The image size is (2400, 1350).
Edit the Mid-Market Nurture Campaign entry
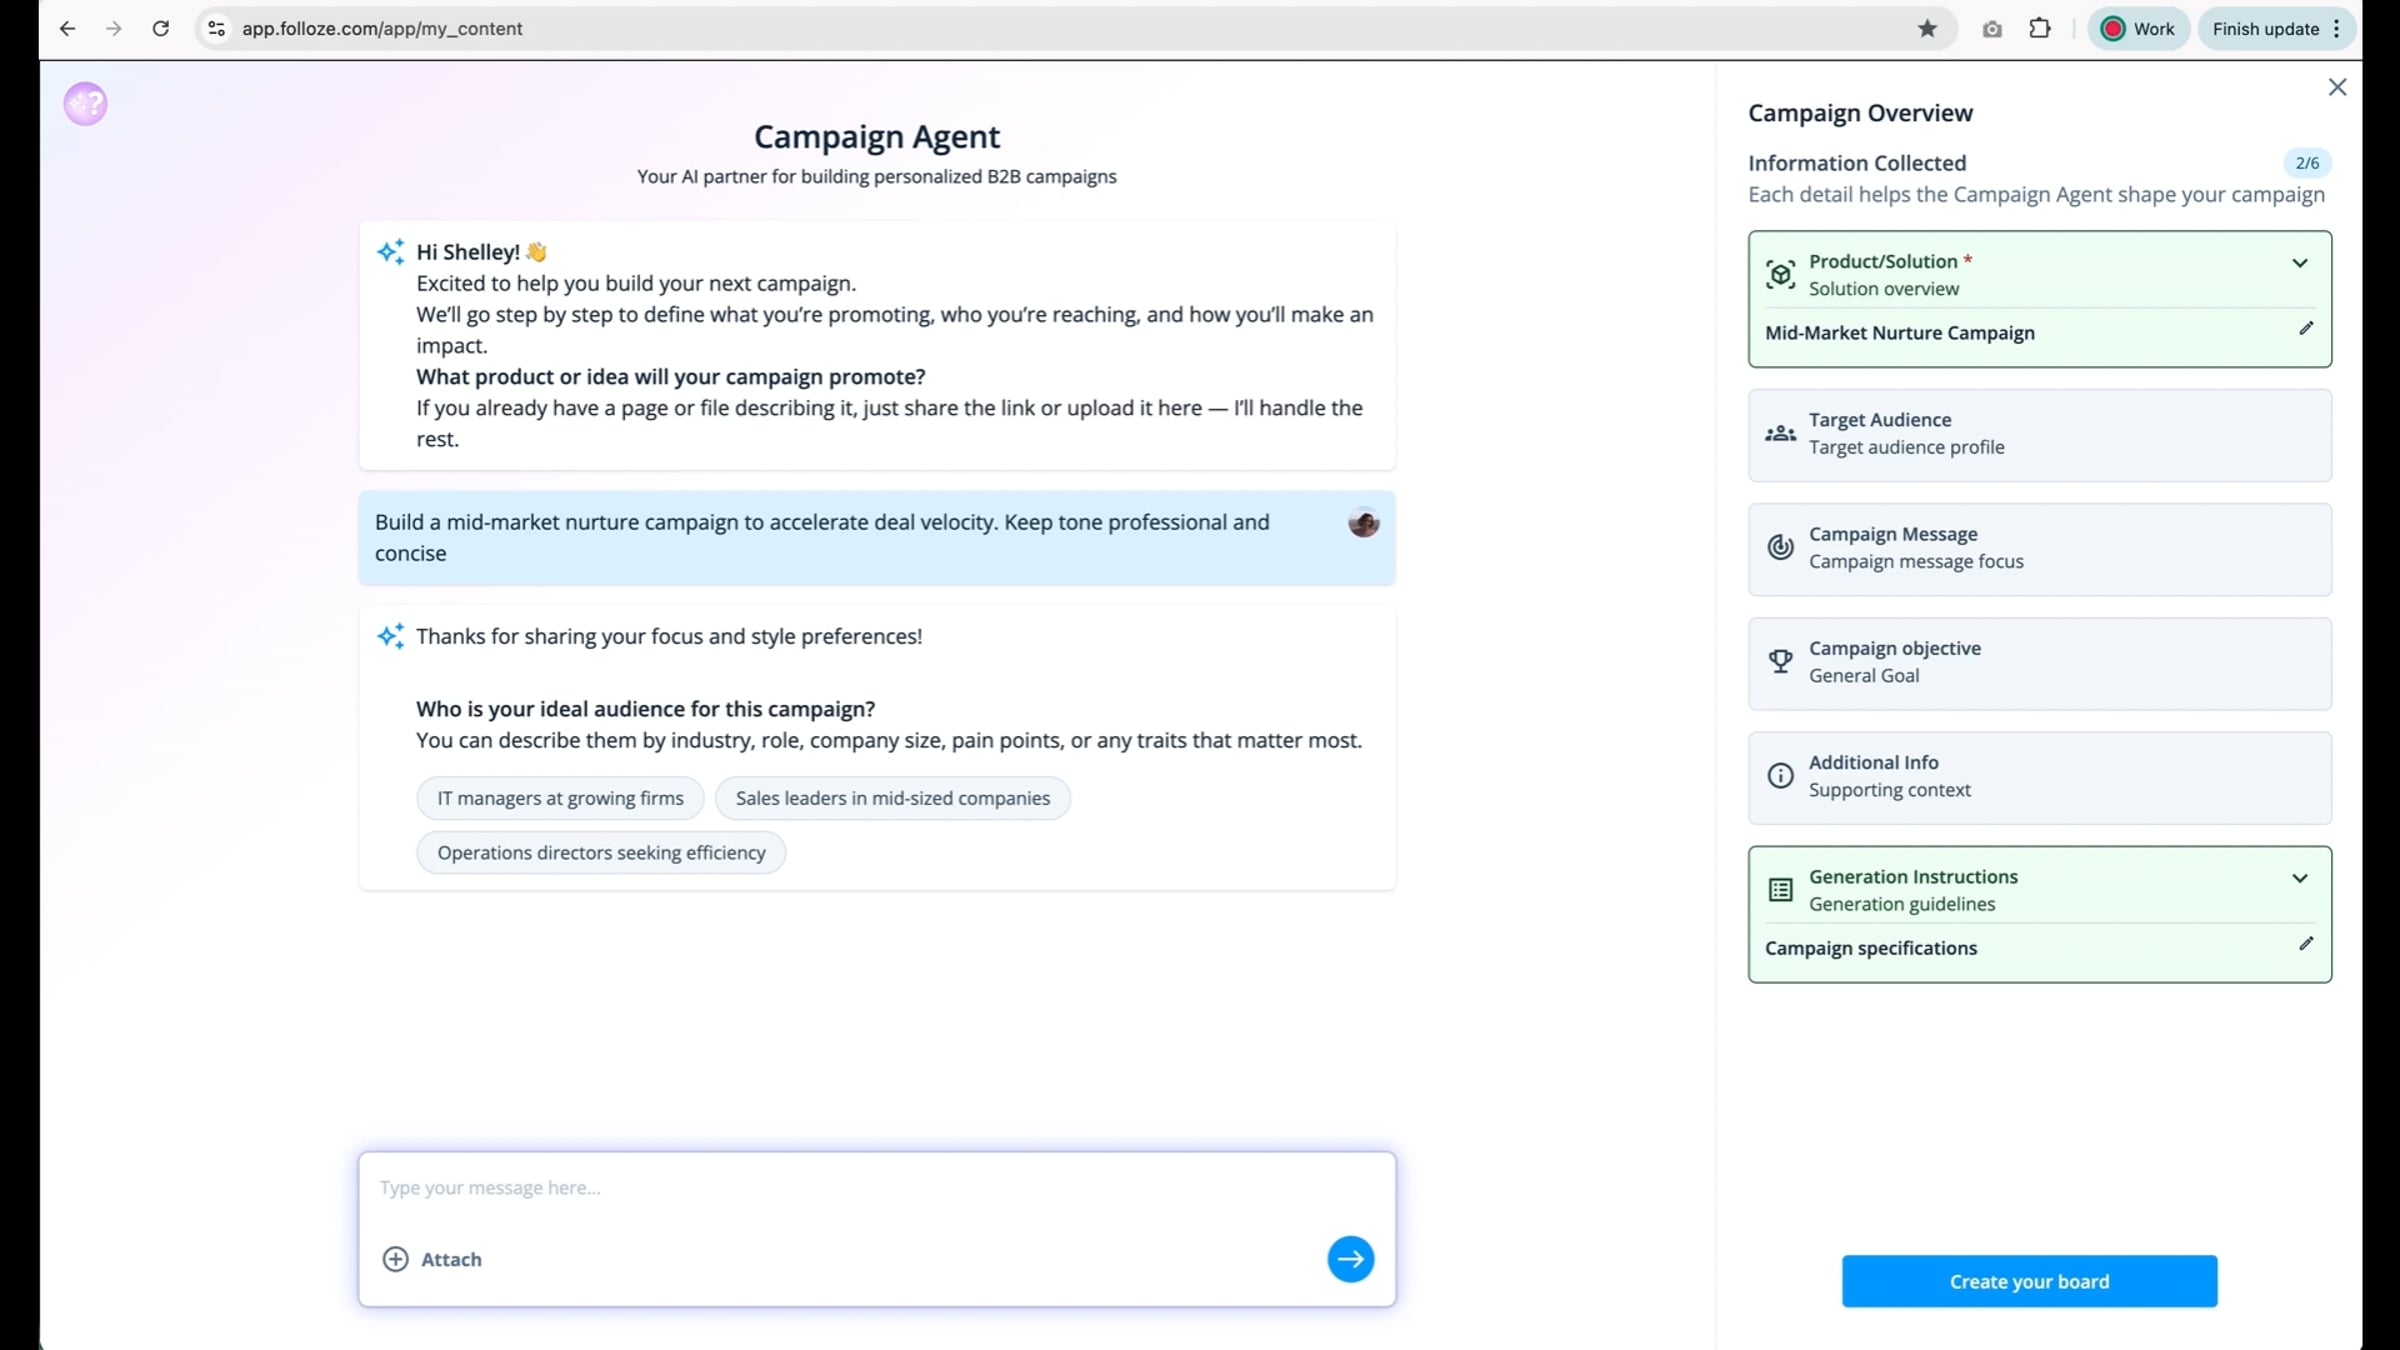point(2306,329)
